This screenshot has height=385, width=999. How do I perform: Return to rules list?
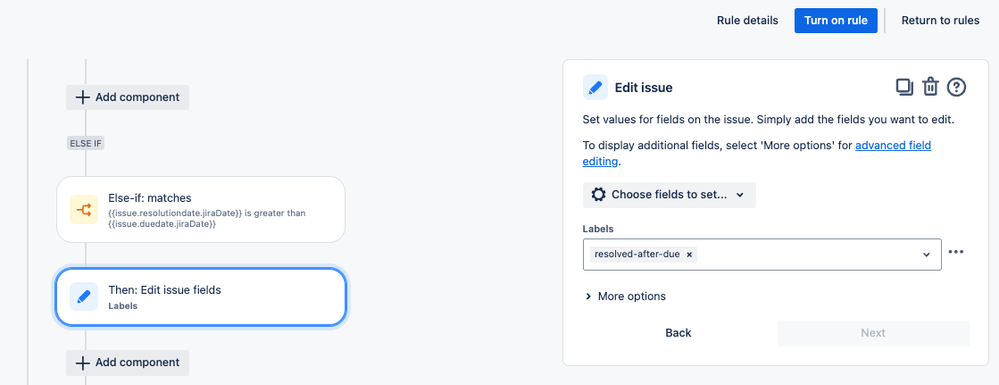[940, 20]
